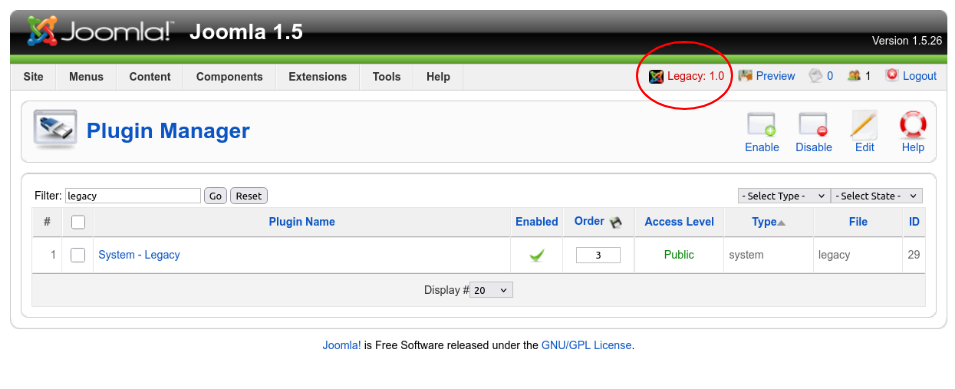Viewport: 955px width, 389px height.
Task: Sort by File column header
Action: (x=858, y=222)
